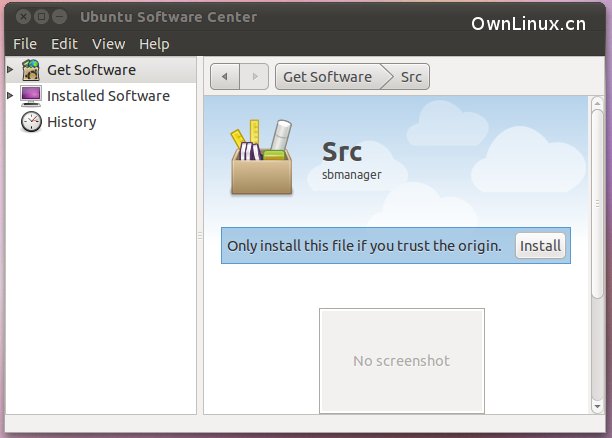Open the View menu
Image resolution: width=612 pixels, height=438 pixels.
pos(108,44)
